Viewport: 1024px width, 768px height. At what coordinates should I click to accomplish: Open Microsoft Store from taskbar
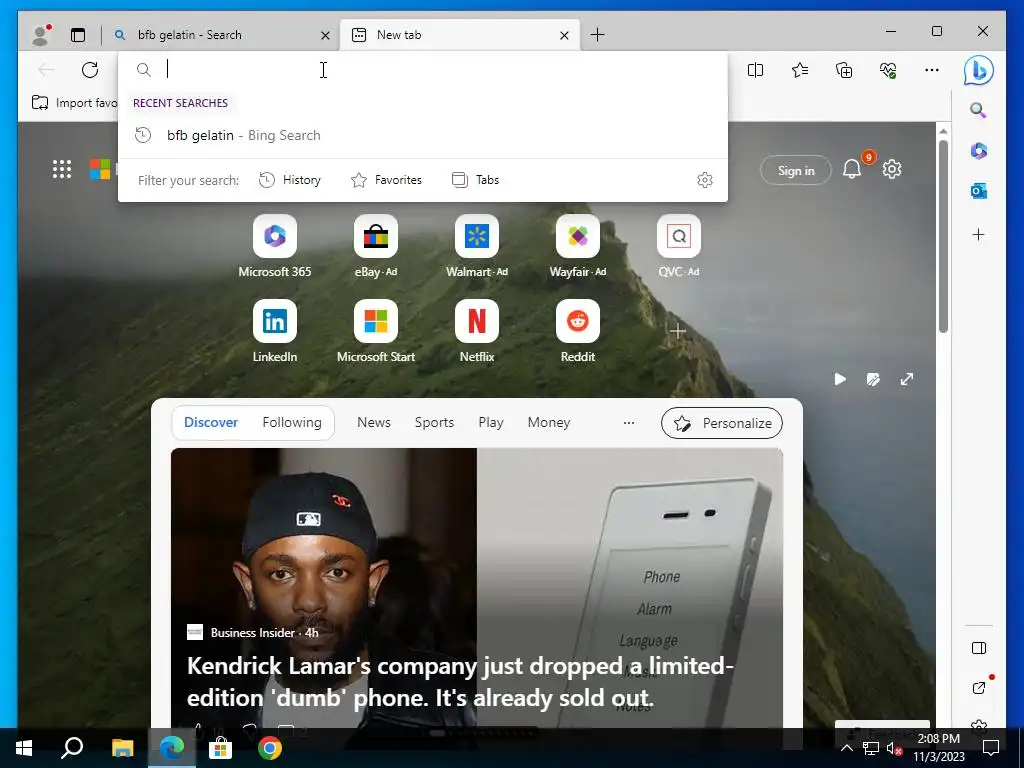(220, 748)
